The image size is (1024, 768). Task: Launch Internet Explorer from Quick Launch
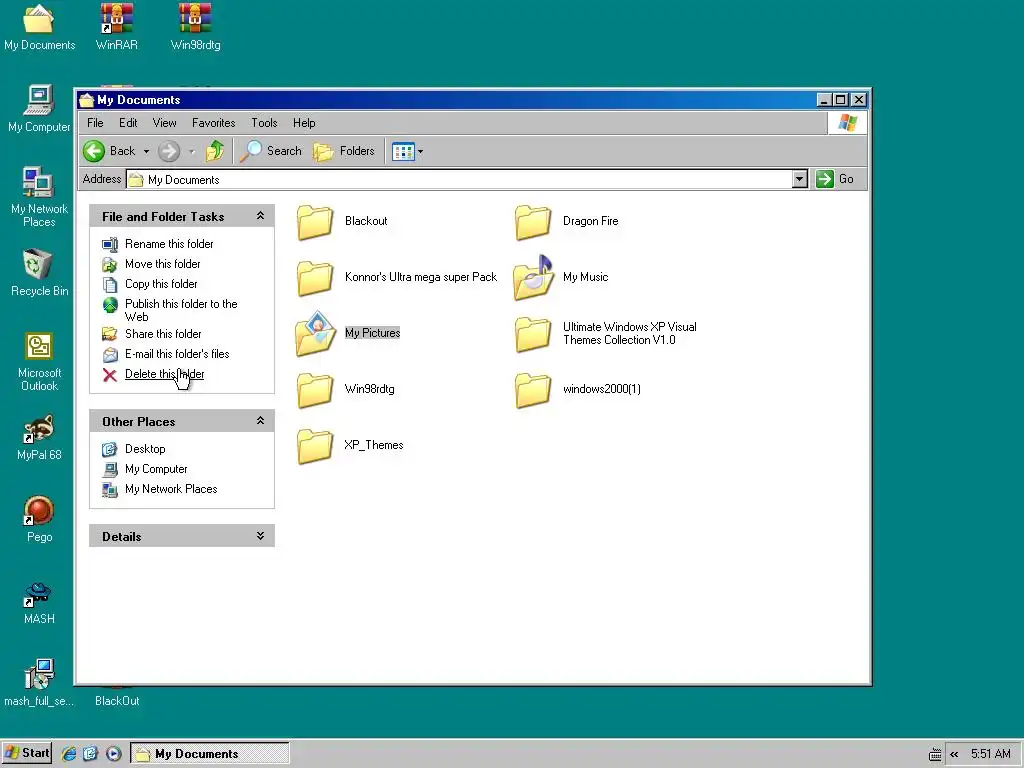click(69, 754)
